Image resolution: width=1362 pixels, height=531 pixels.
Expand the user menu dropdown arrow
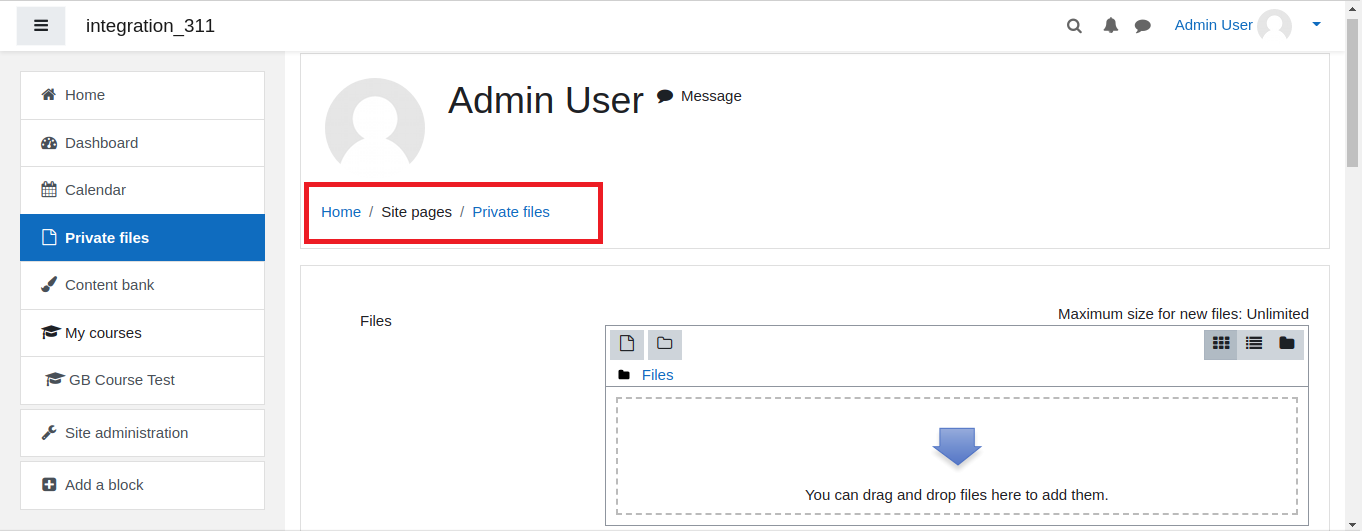pyautogui.click(x=1316, y=25)
